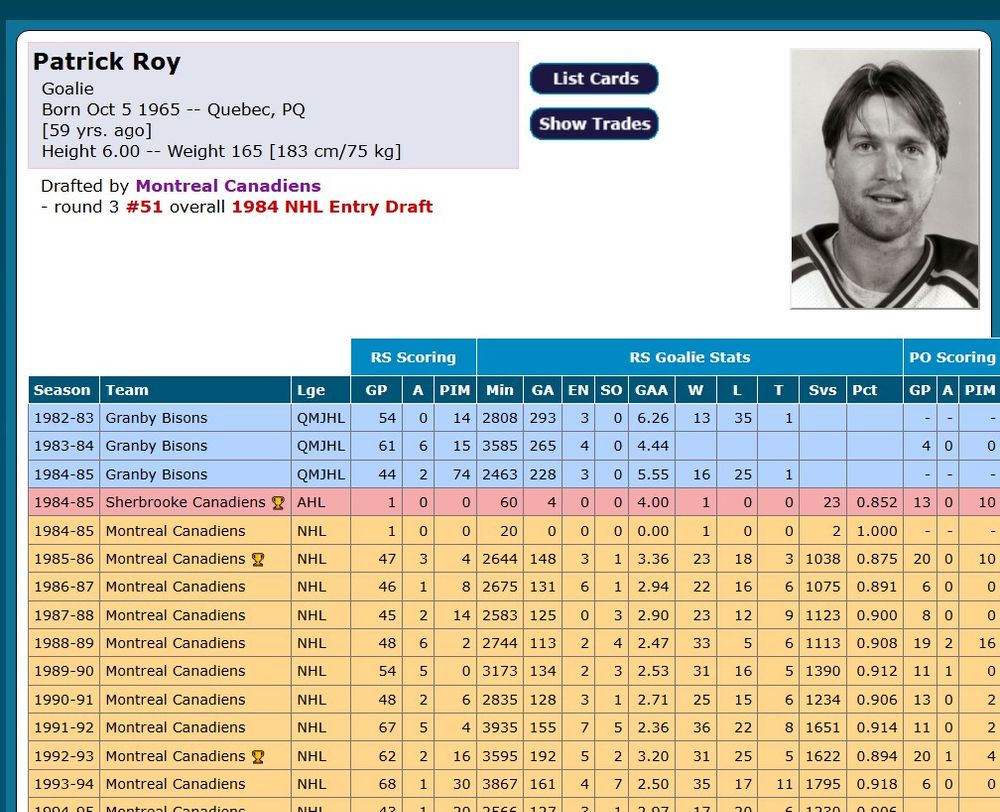Click the 1985-86 season cell
The height and width of the screenshot is (812, 1000).
(x=63, y=559)
